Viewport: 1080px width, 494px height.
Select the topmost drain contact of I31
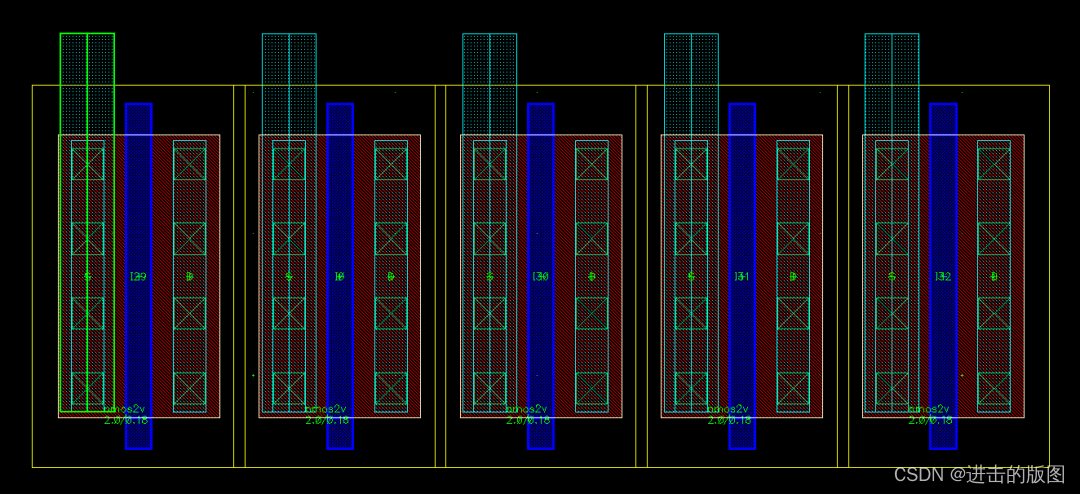point(793,163)
